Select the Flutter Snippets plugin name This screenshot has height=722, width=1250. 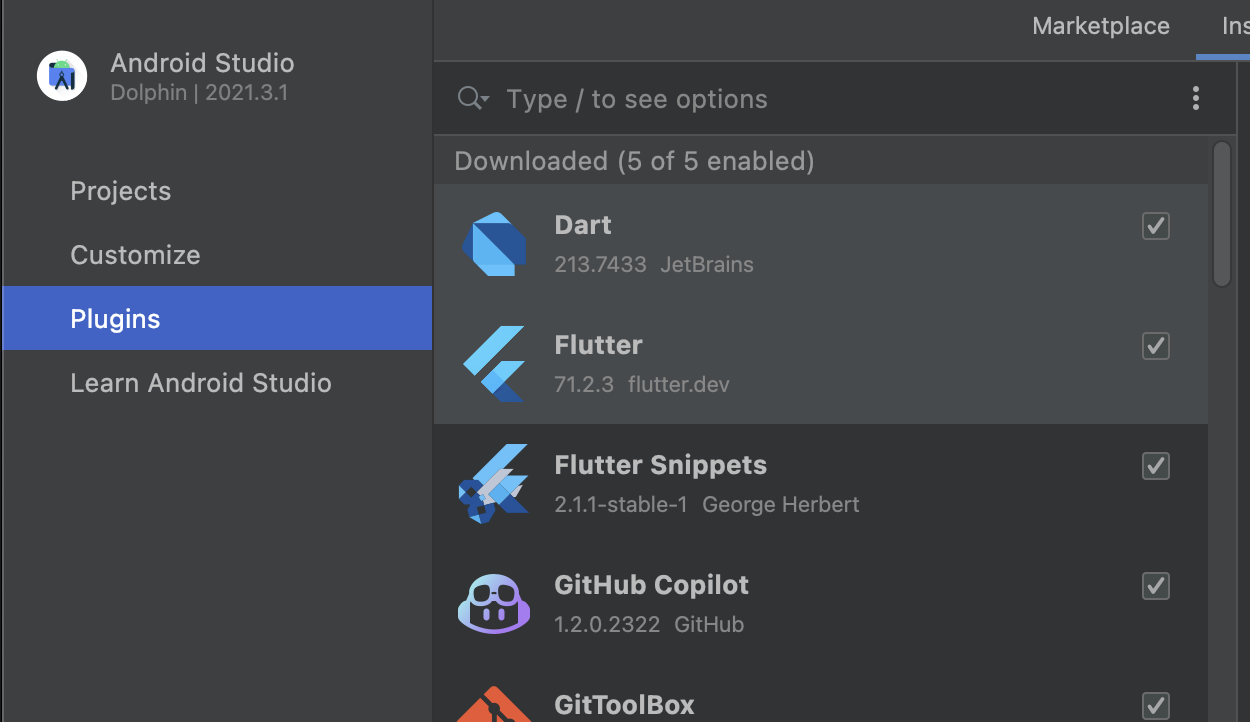(661, 465)
